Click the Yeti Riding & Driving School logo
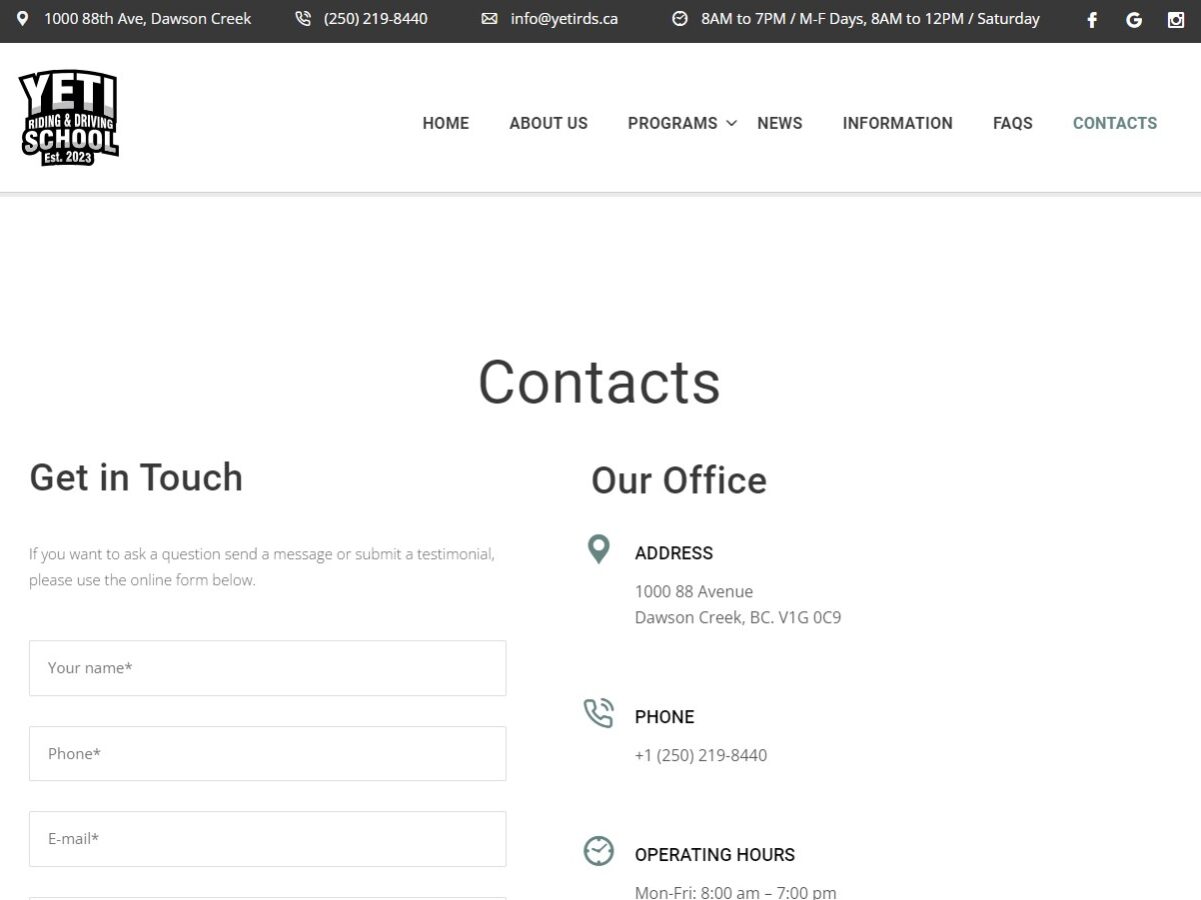1201x900 pixels. coord(68,119)
